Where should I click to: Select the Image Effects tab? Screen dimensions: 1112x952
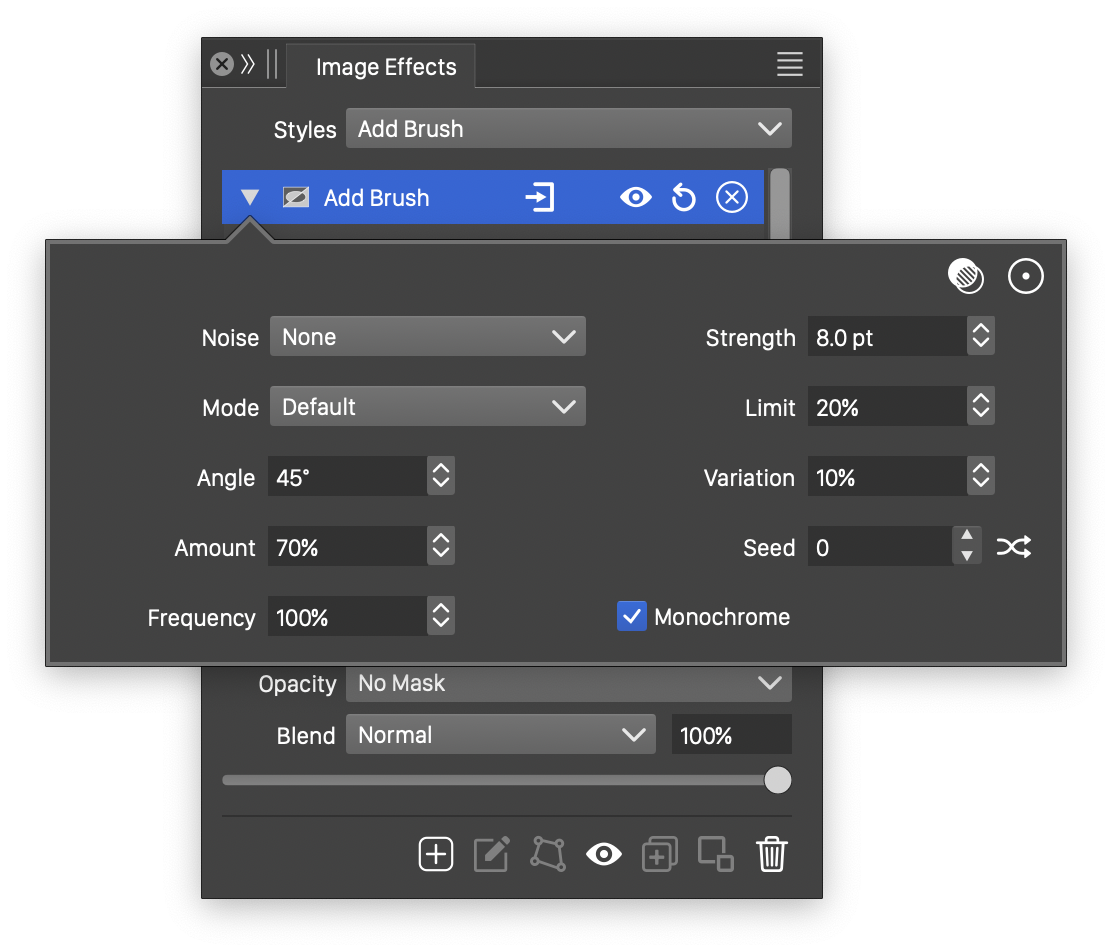385,67
